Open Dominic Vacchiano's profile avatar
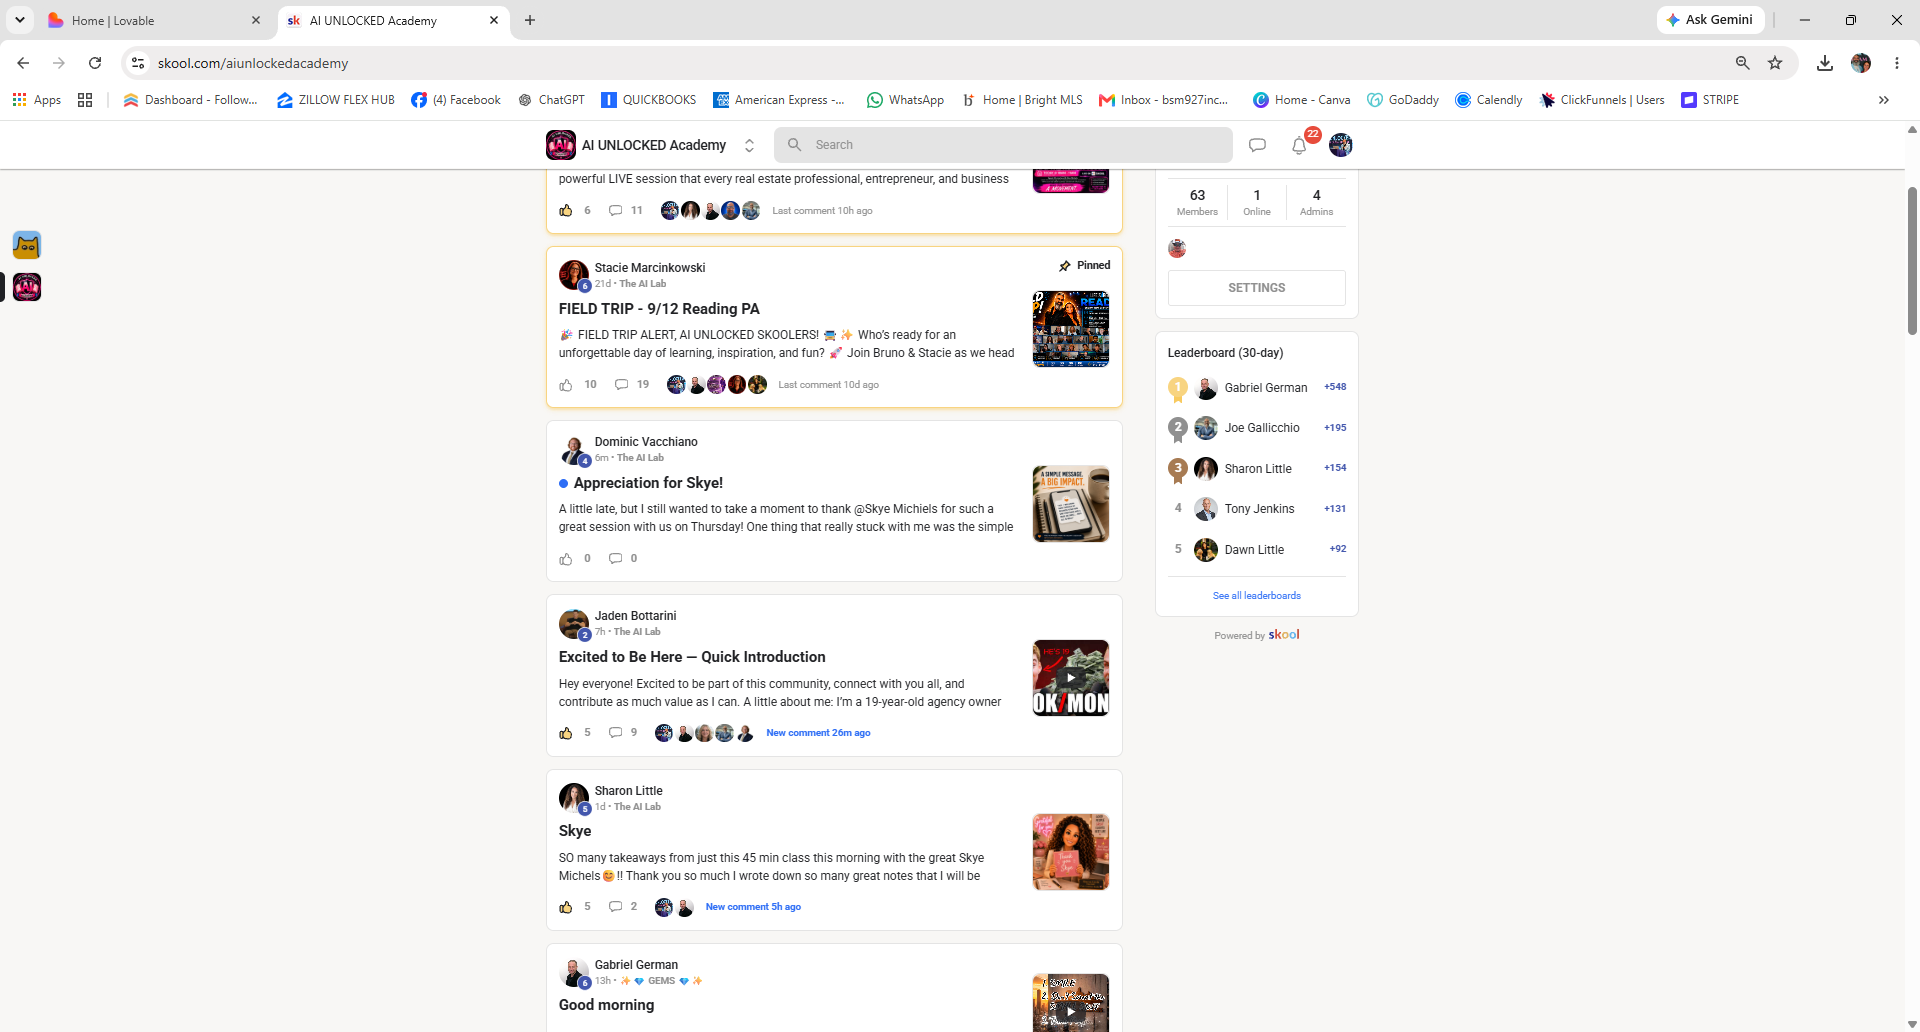This screenshot has height=1032, width=1920. click(574, 450)
